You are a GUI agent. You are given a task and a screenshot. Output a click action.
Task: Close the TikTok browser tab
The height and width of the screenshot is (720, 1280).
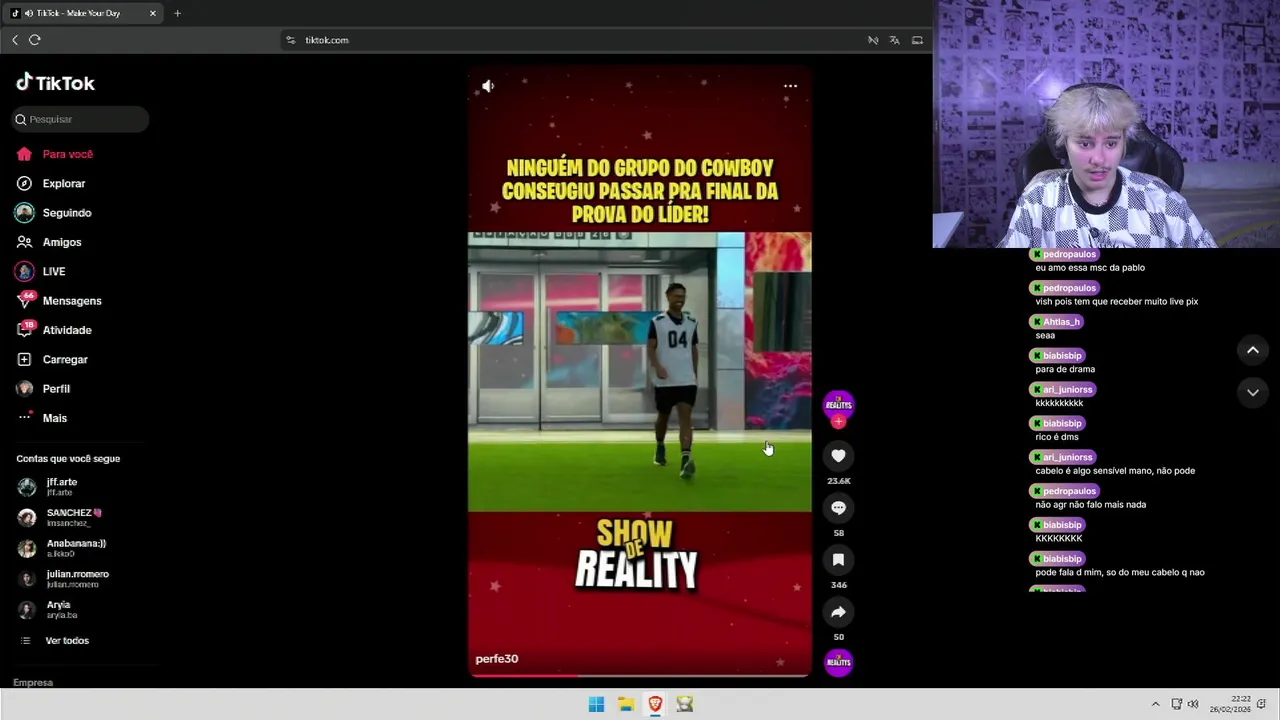(x=152, y=13)
